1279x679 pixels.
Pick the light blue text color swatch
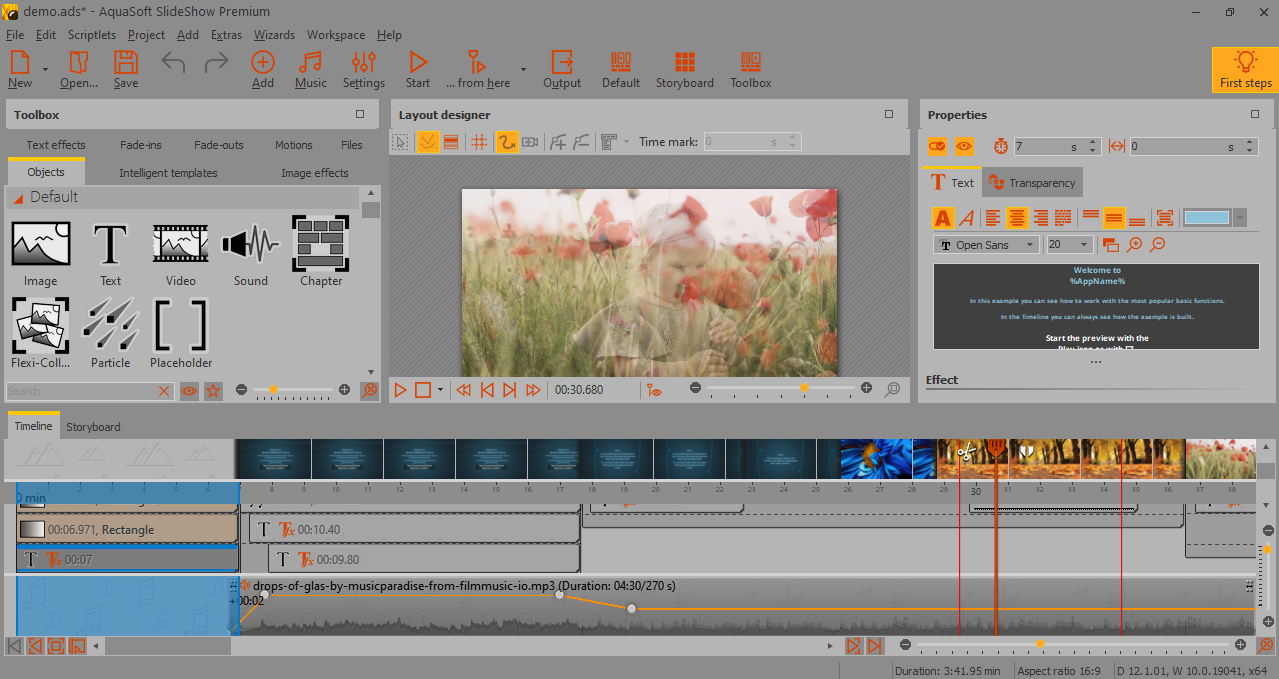1207,217
